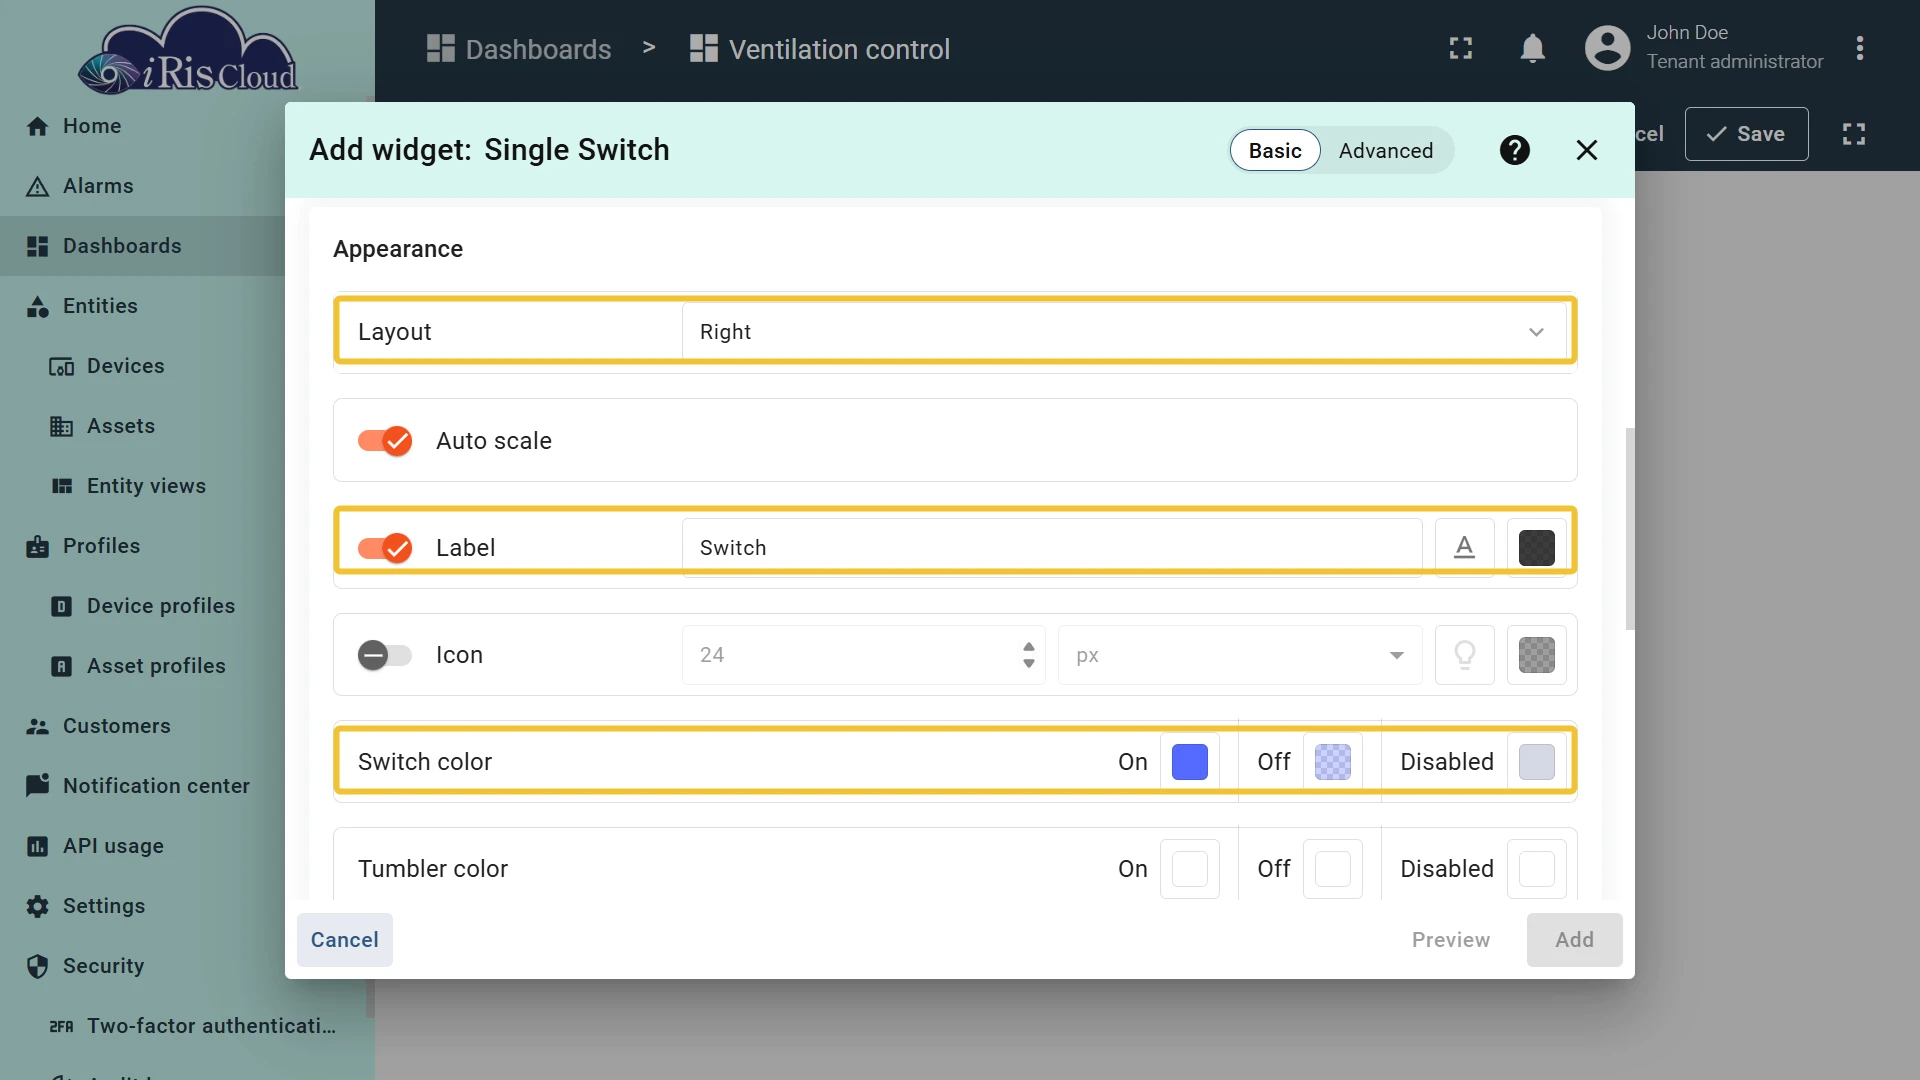The height and width of the screenshot is (1080, 1920).
Task: Expand the Layout dropdown showing Right
Action: tap(1124, 332)
